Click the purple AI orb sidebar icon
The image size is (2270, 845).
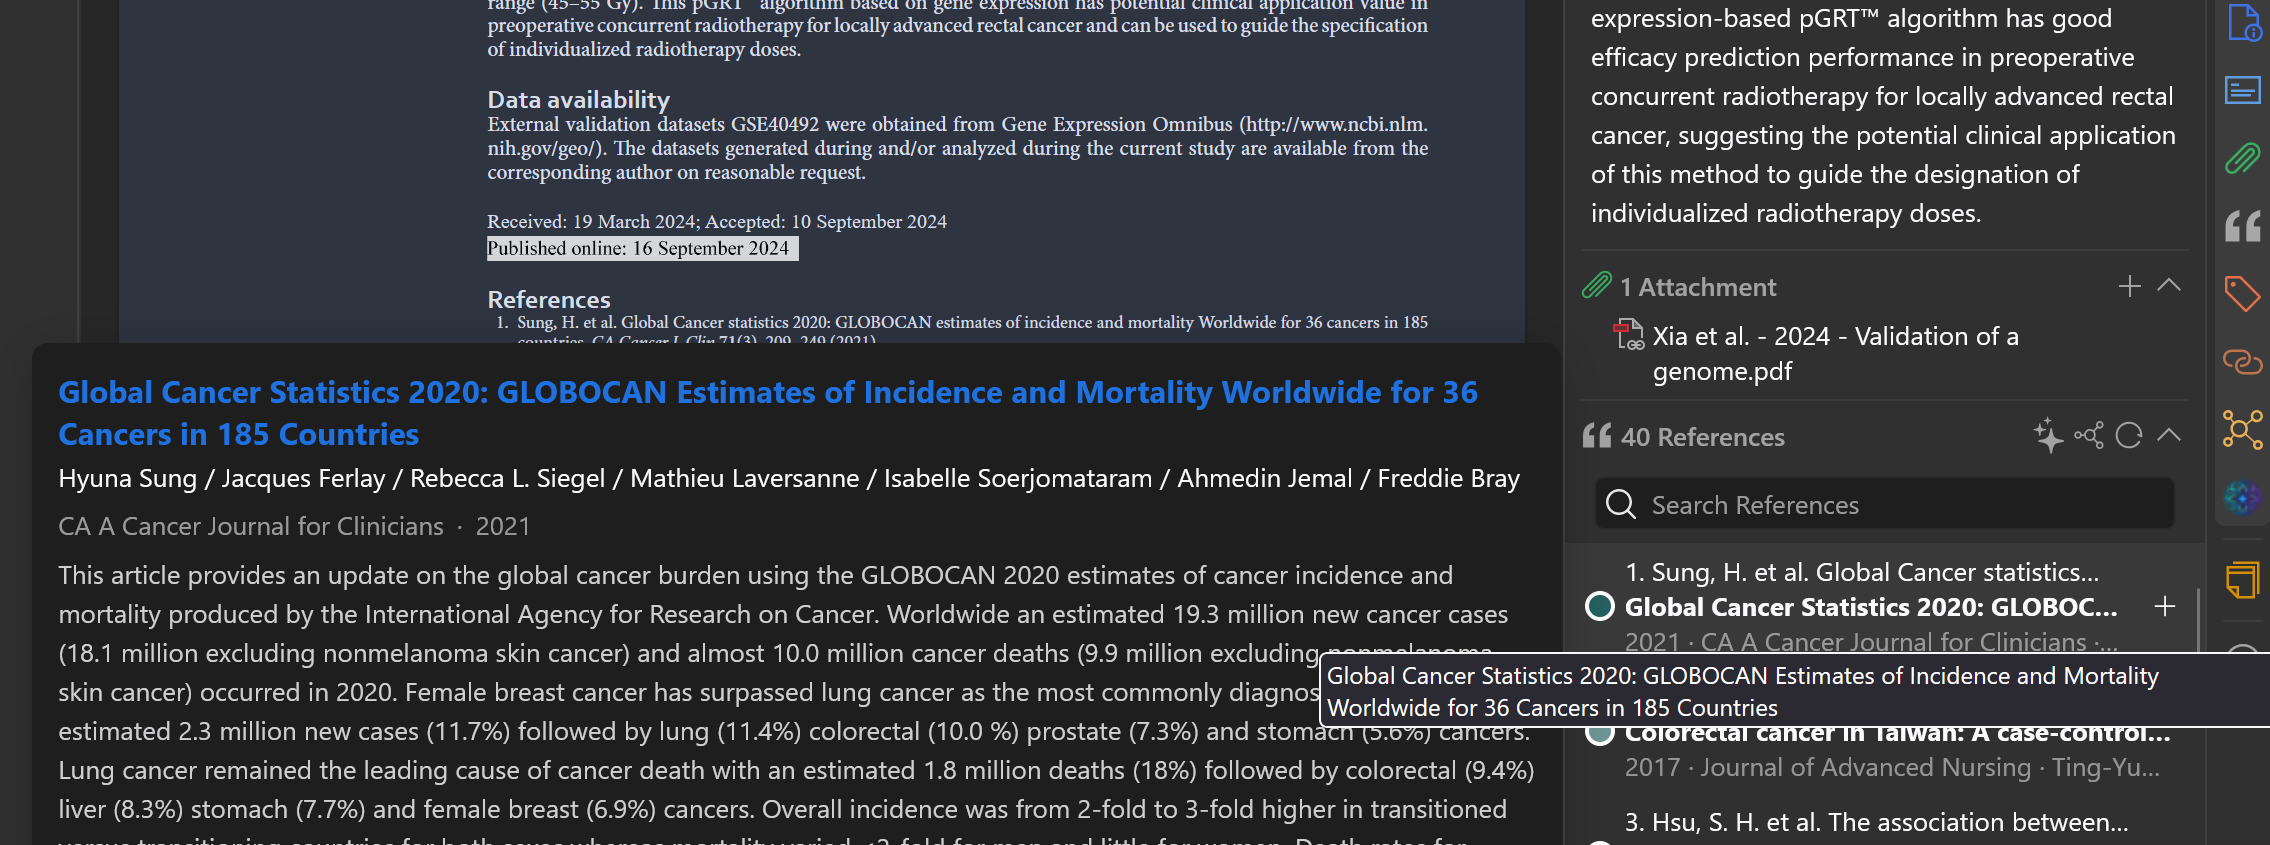[x=2243, y=497]
